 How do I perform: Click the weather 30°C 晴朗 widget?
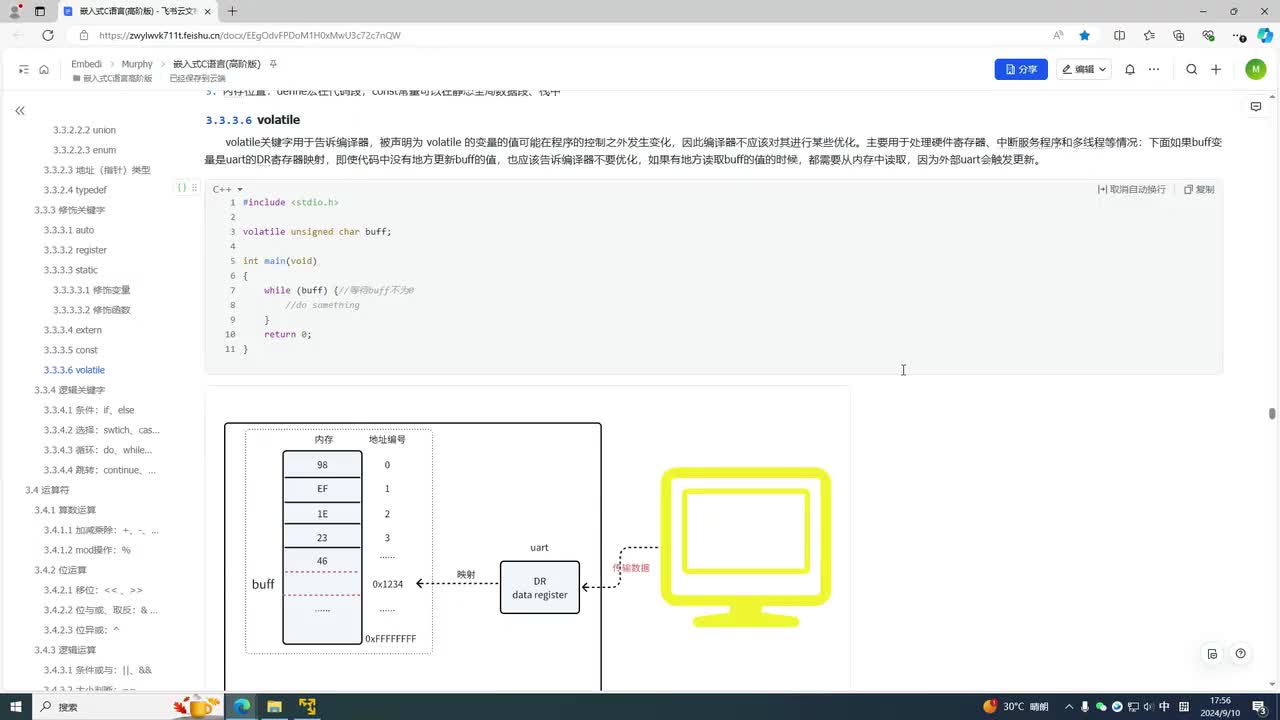click(1015, 706)
